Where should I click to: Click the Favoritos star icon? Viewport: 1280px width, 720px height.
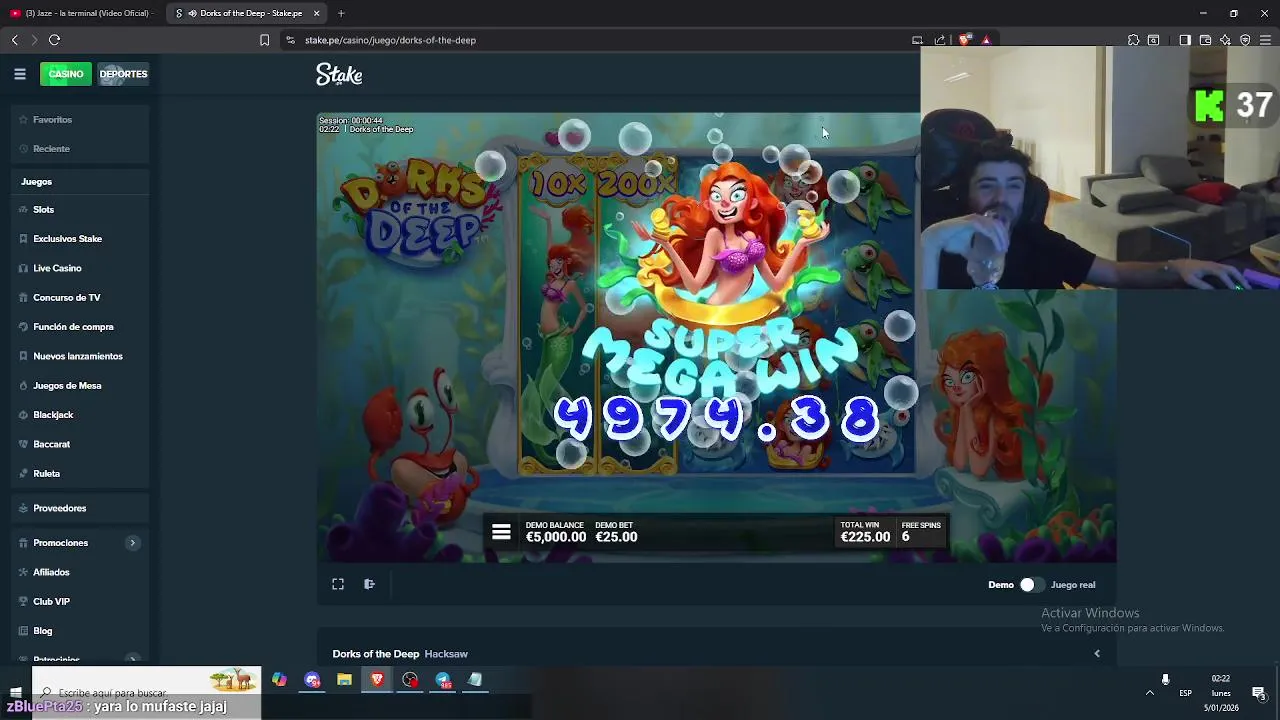coord(23,120)
